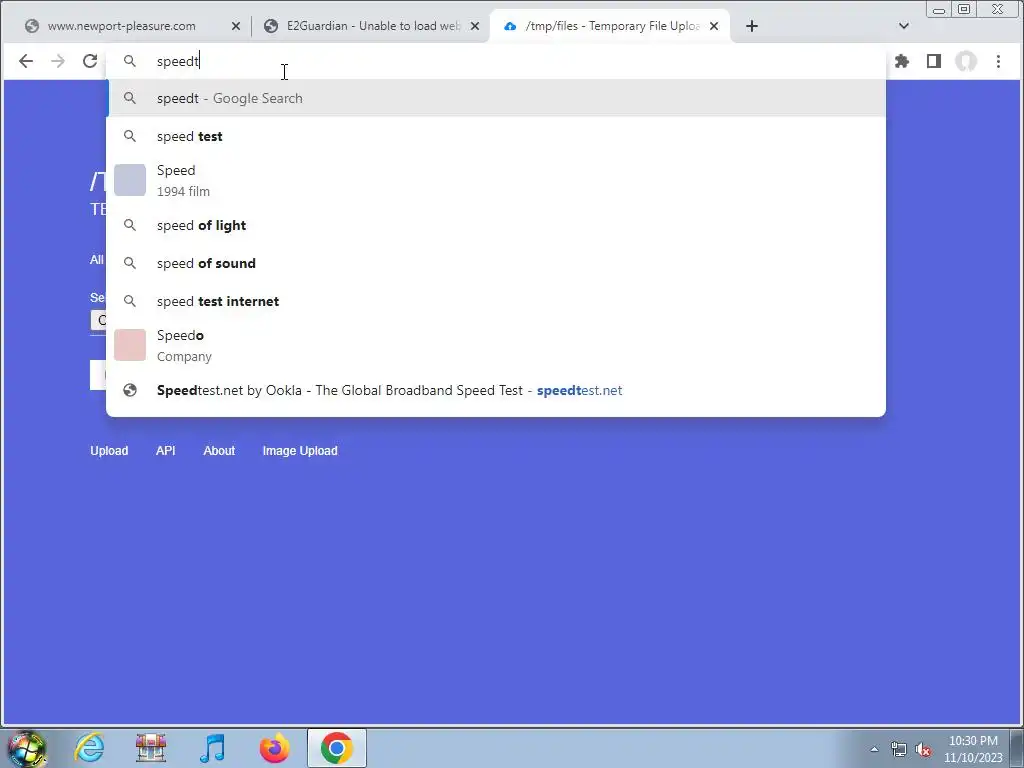Open the file manager taskbar icon
The height and width of the screenshot is (768, 1024).
pos(151,748)
